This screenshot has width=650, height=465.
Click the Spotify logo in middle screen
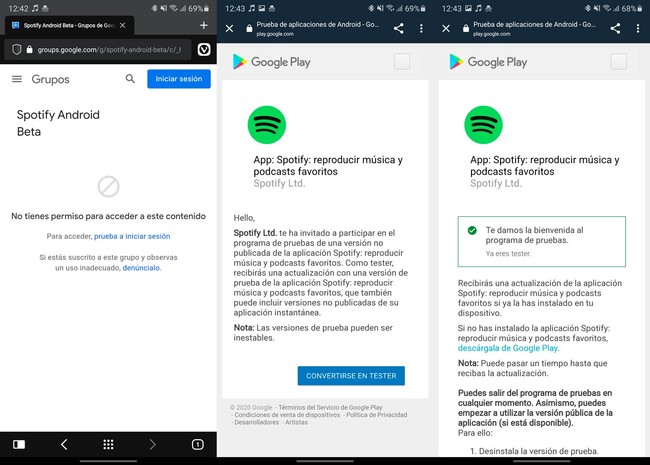coord(267,125)
